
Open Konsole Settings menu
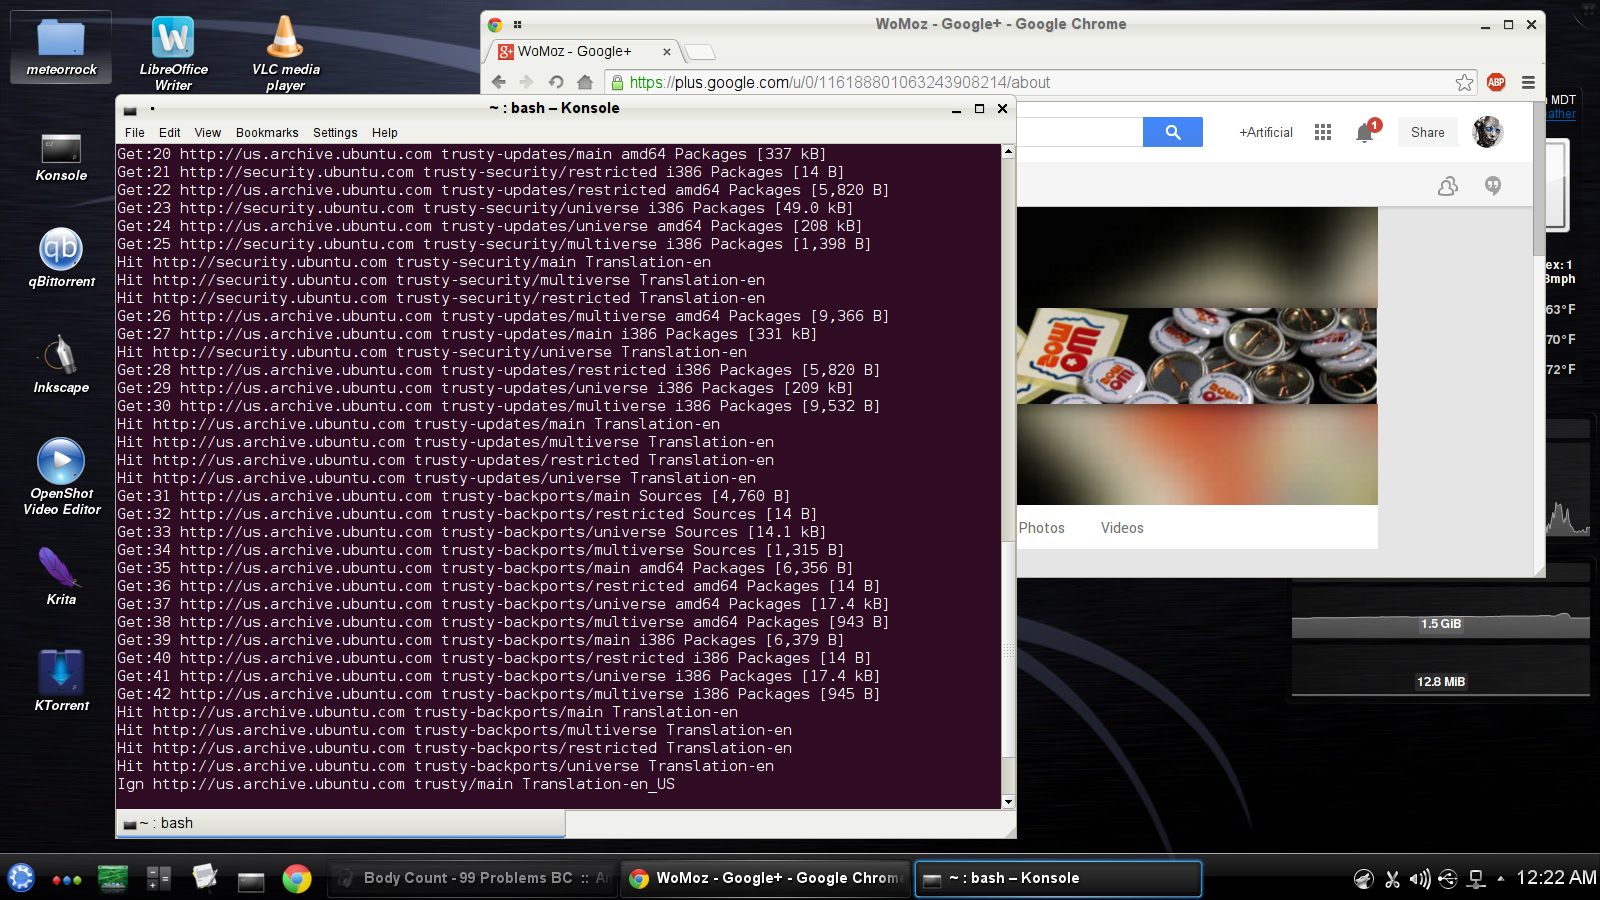coord(335,132)
